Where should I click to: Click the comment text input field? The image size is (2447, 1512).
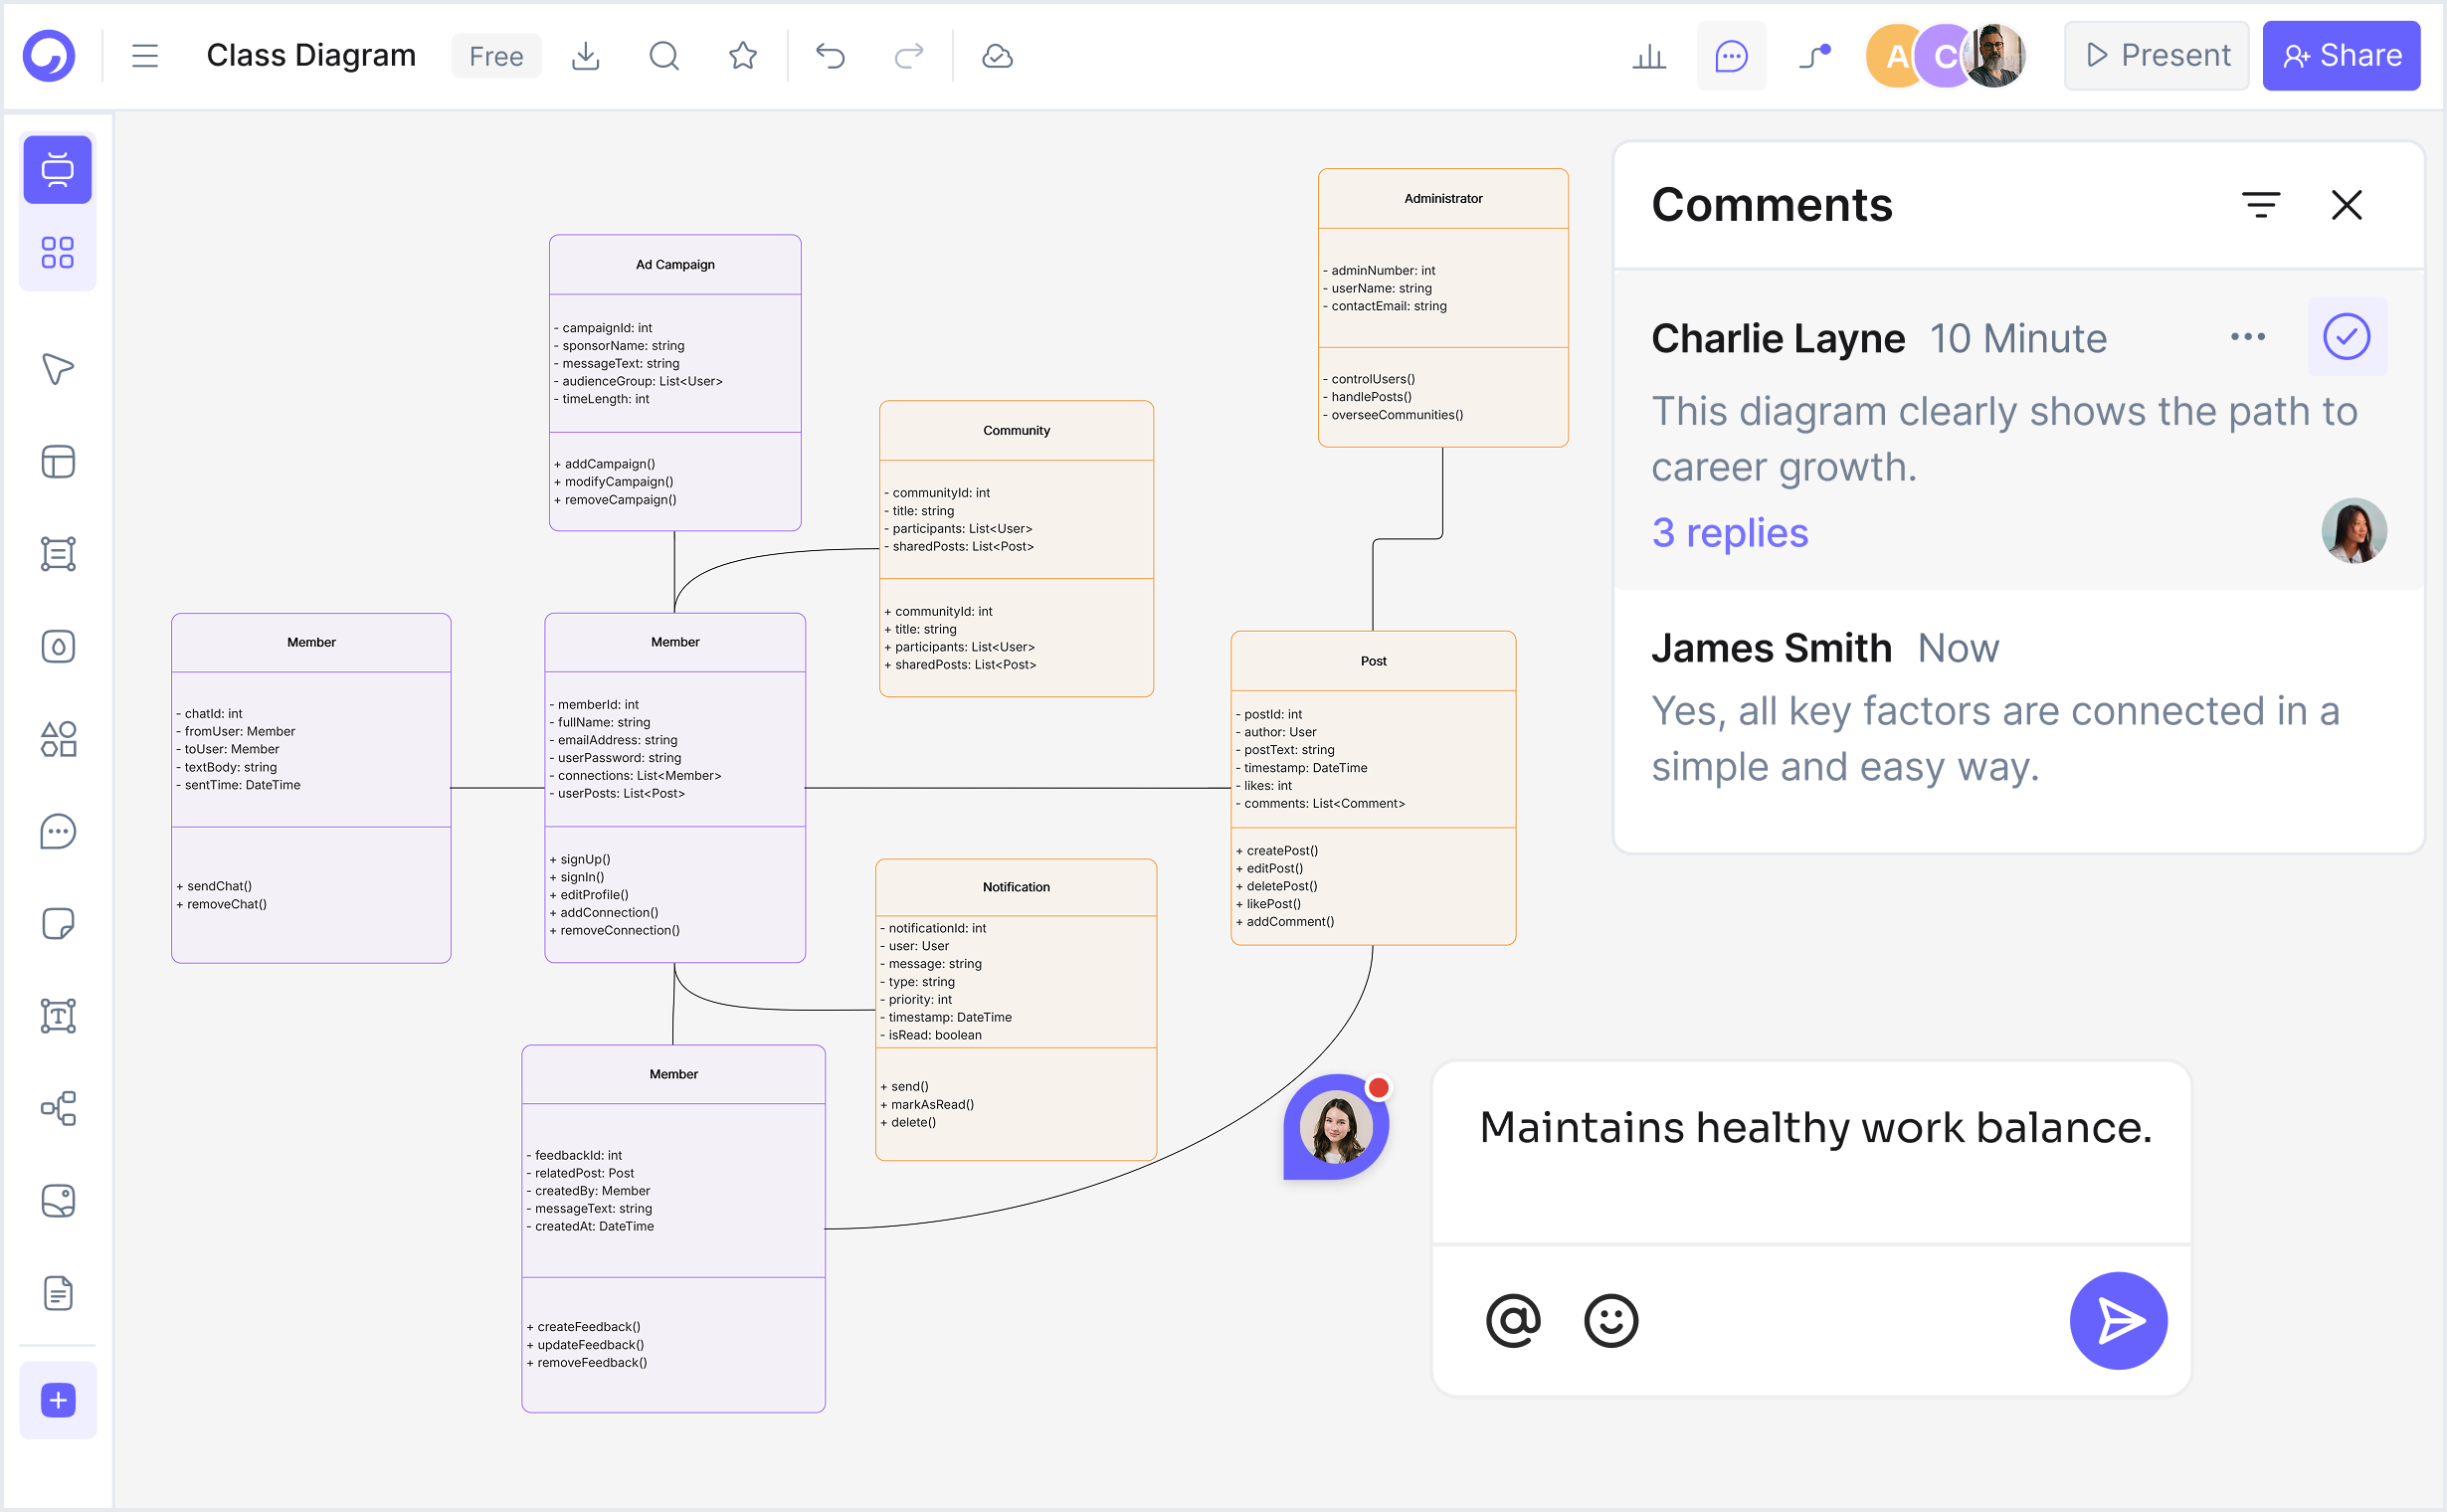pyautogui.click(x=1811, y=1154)
